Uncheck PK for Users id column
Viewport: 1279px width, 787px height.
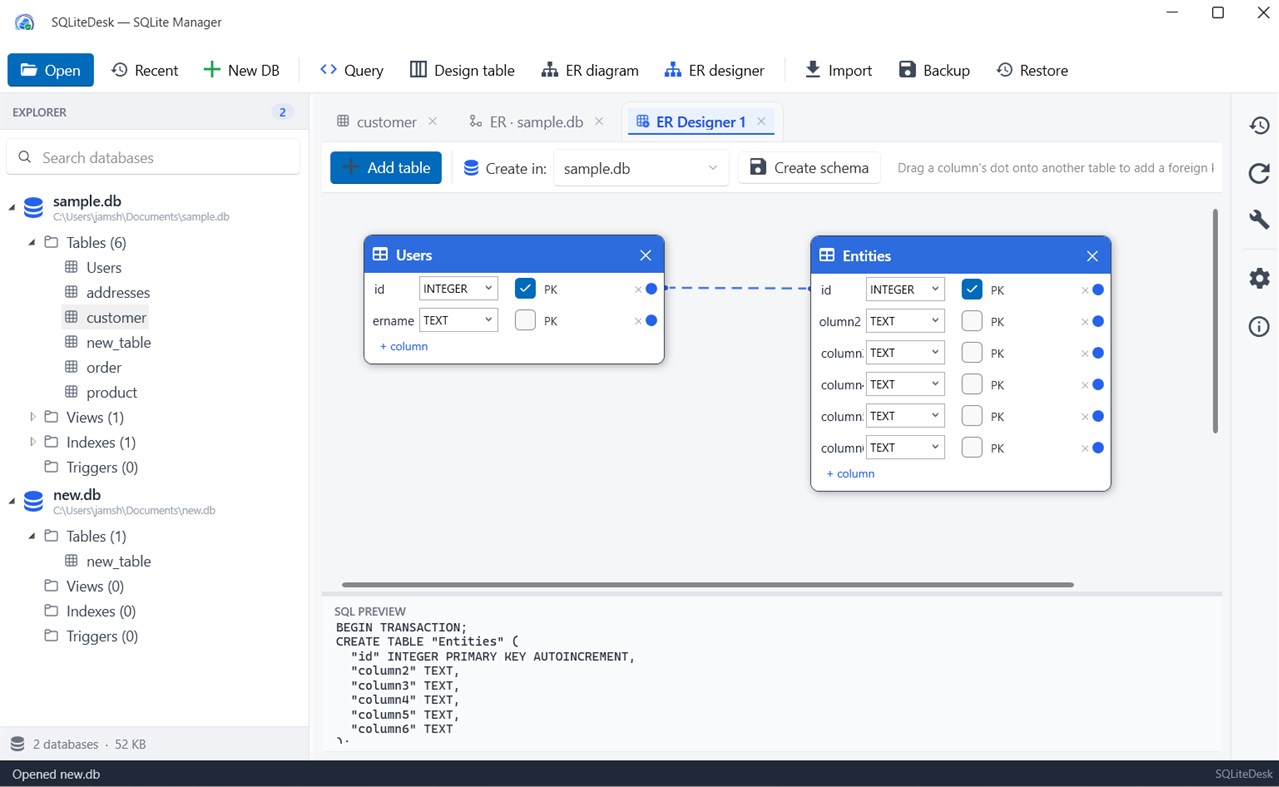coord(525,289)
